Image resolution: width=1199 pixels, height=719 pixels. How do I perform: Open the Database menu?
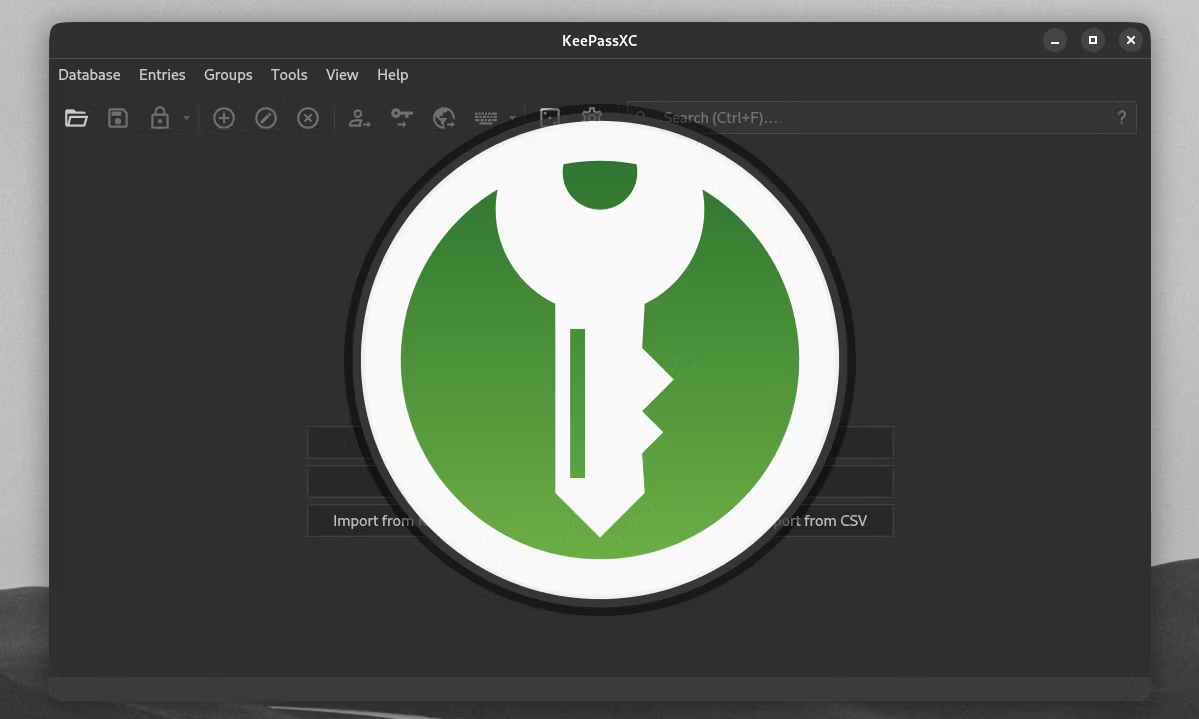pyautogui.click(x=89, y=75)
